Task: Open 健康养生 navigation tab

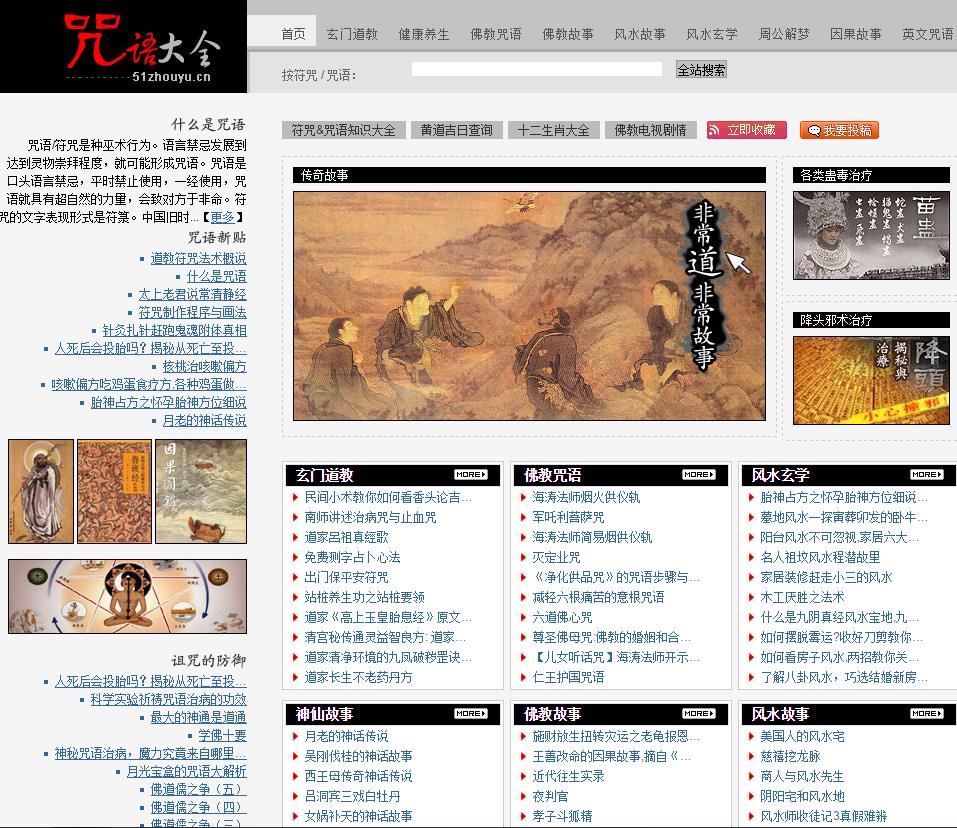Action: coord(424,34)
